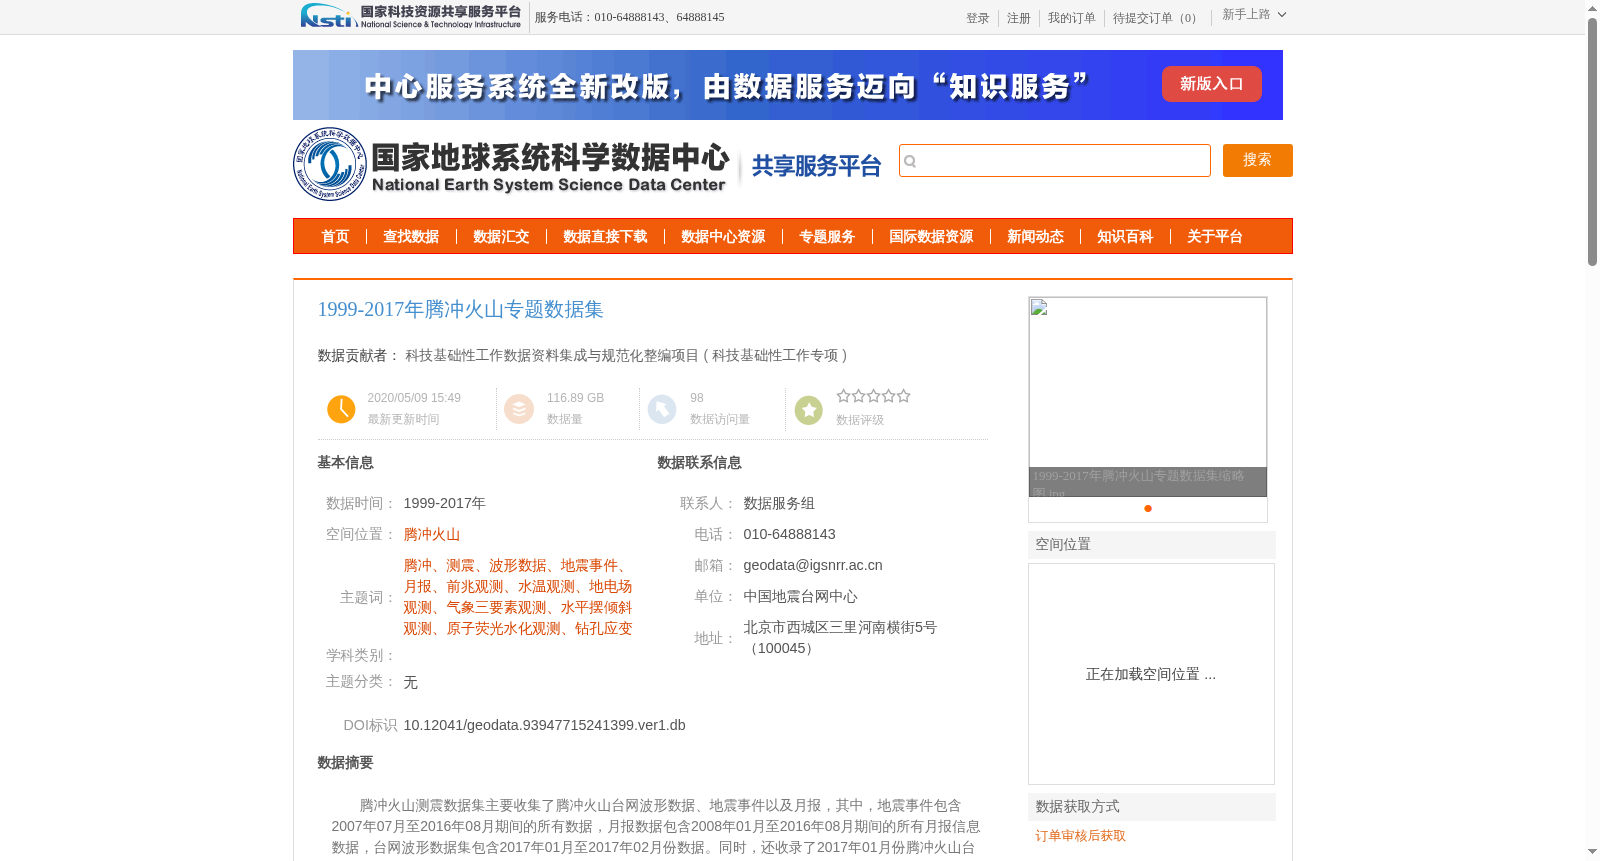Click the green star rating icon

pos(808,409)
